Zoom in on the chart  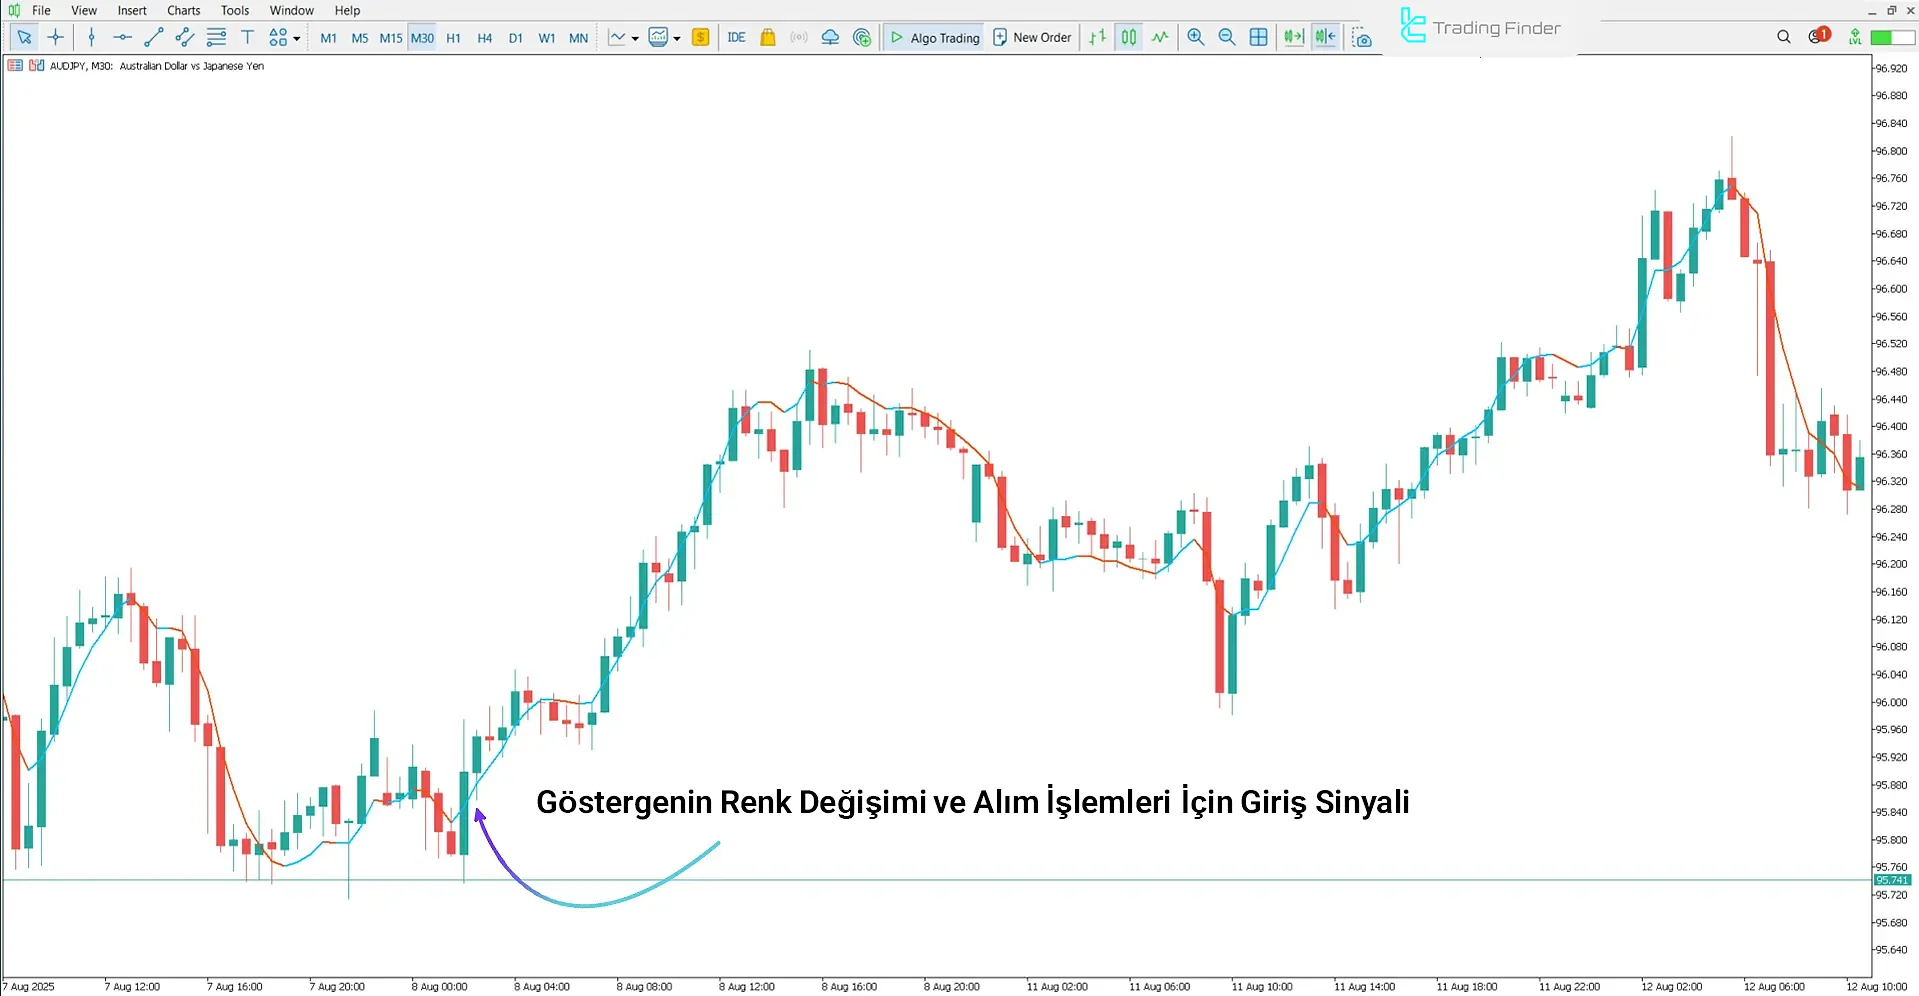point(1195,38)
